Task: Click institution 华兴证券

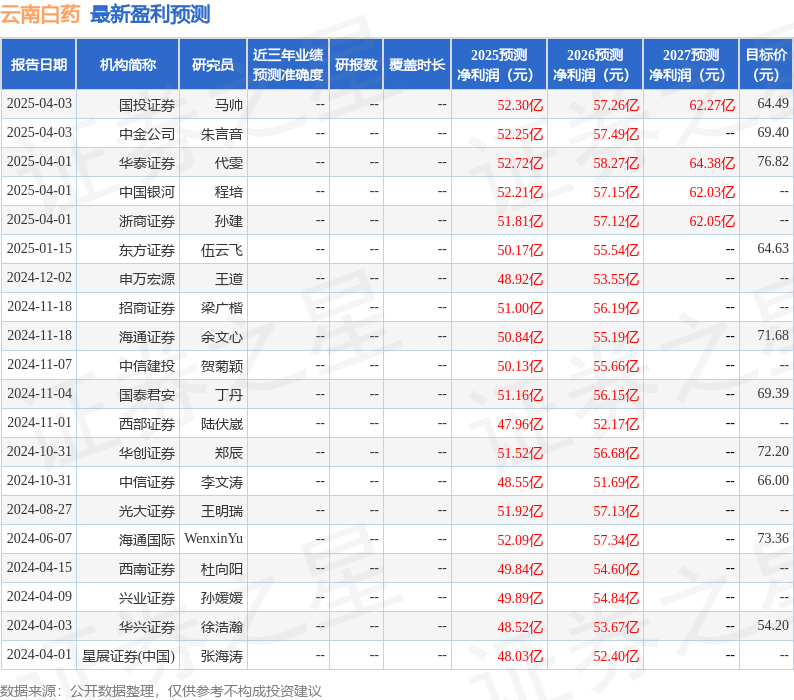Action: click(147, 627)
